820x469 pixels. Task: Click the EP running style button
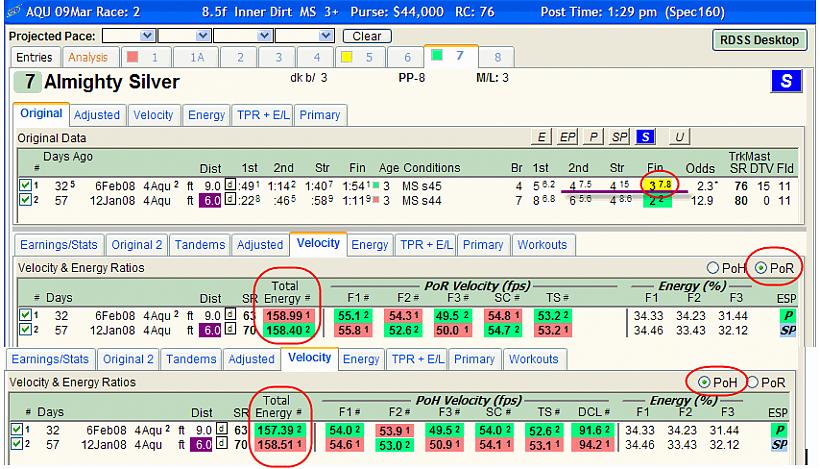567,137
